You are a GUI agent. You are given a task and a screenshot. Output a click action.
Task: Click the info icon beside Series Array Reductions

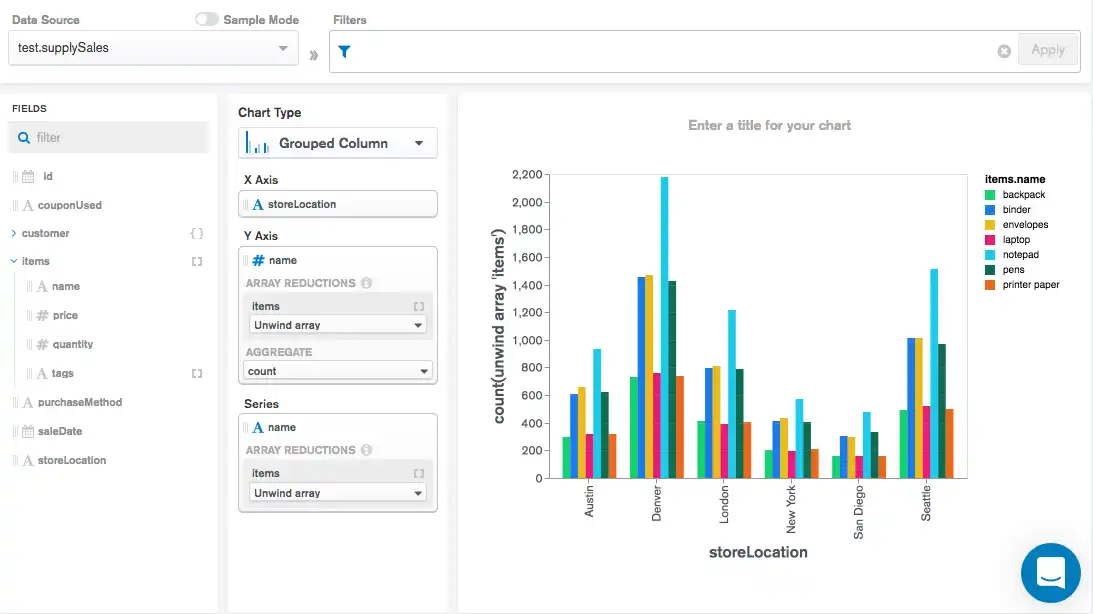(366, 450)
